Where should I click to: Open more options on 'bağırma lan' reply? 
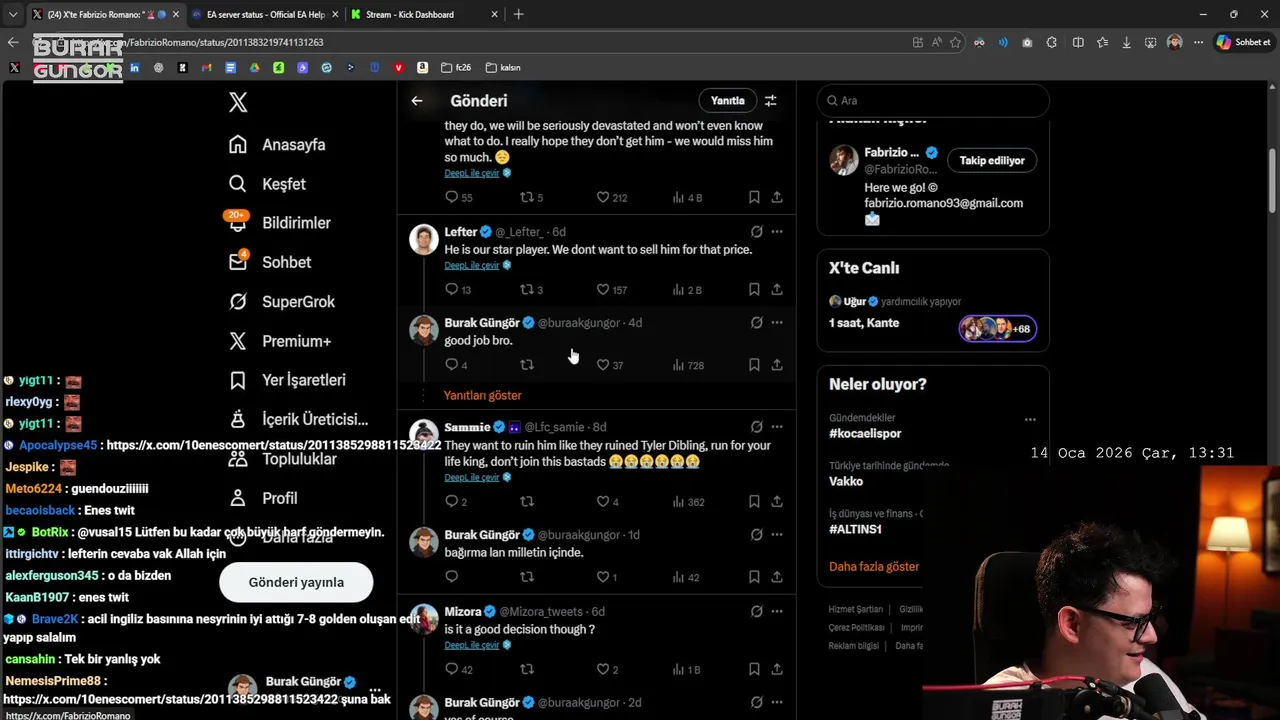pos(777,535)
